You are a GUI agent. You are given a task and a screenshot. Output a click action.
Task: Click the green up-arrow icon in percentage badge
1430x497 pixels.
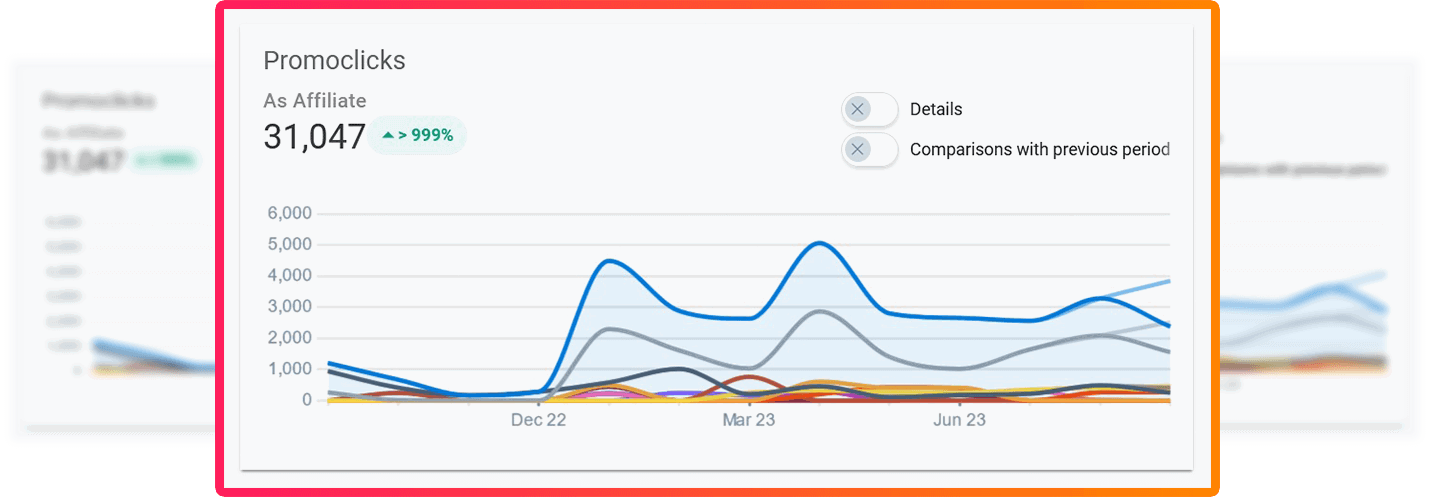pyautogui.click(x=388, y=135)
